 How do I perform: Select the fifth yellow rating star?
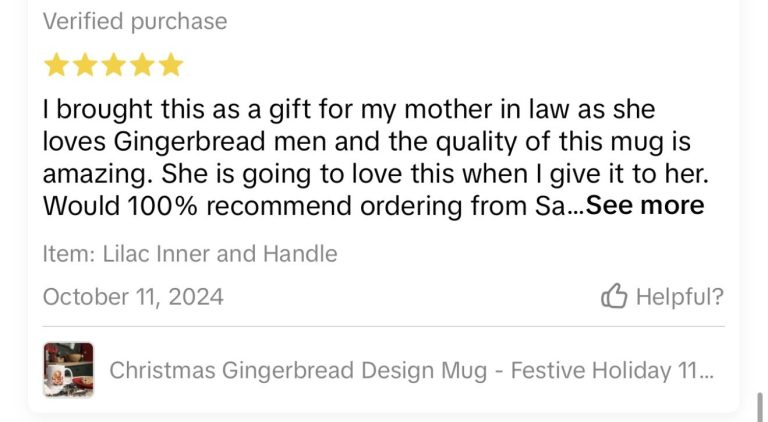pos(171,65)
